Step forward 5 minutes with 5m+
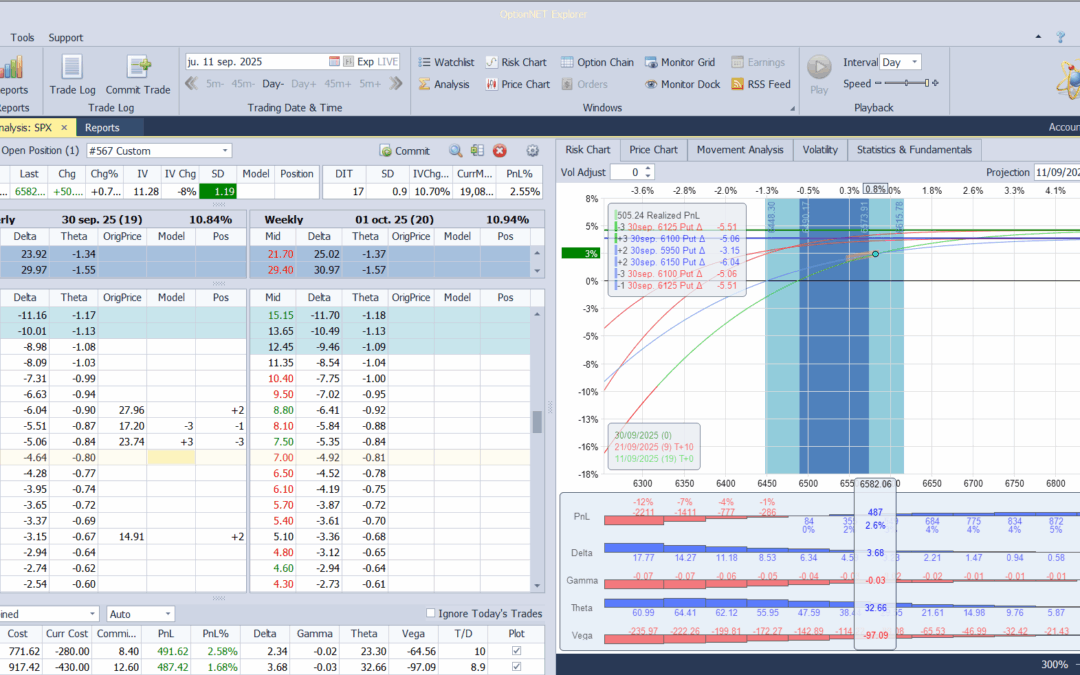 click(370, 83)
